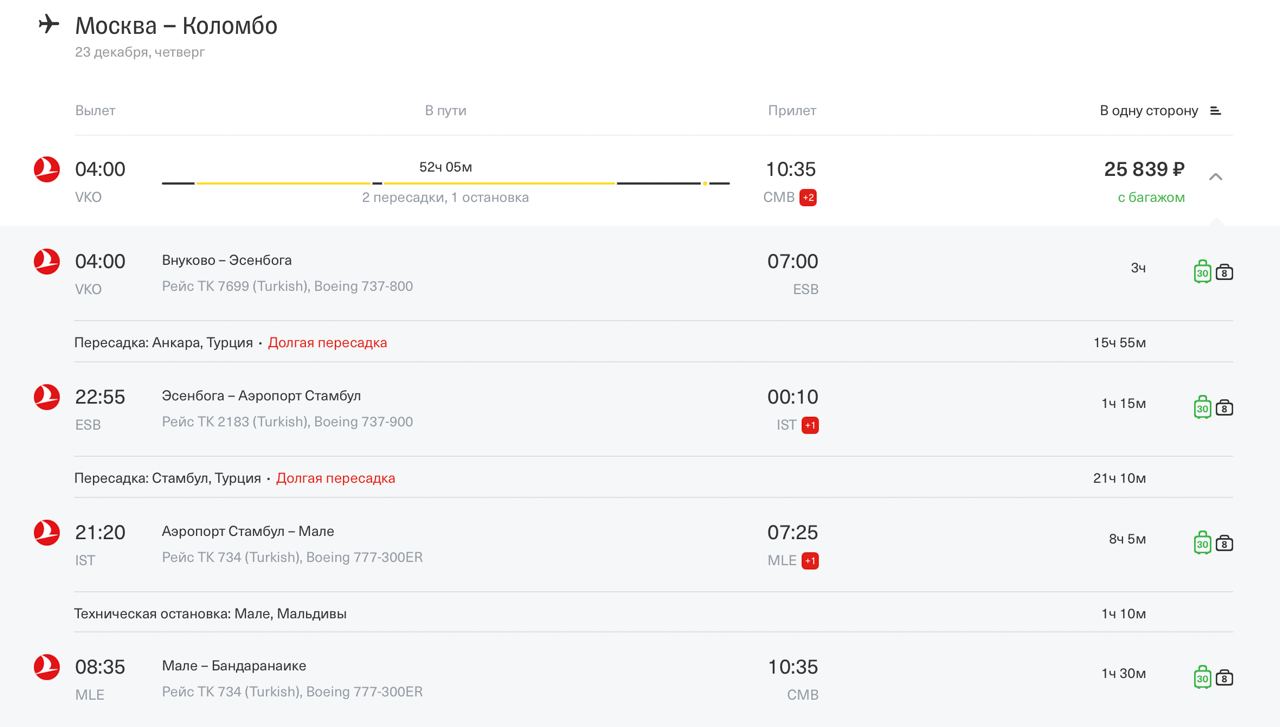This screenshot has width=1280, height=727.
Task: Click the +1 badge beside IST arrival
Action: 810,425
